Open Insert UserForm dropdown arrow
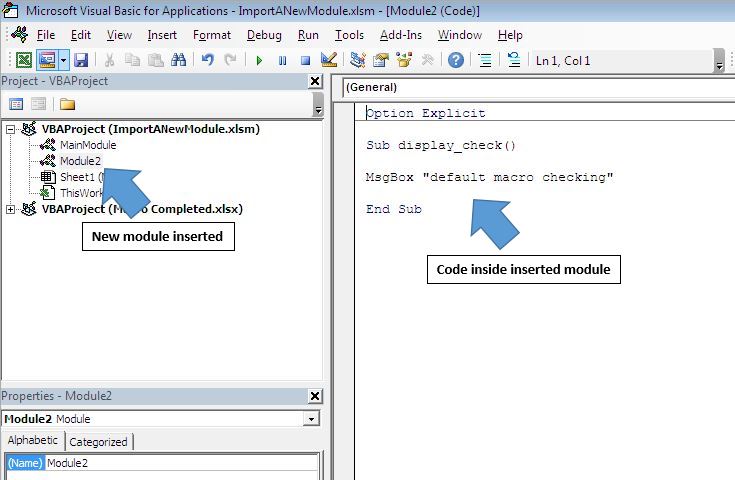This screenshot has width=735, height=480. (x=63, y=60)
